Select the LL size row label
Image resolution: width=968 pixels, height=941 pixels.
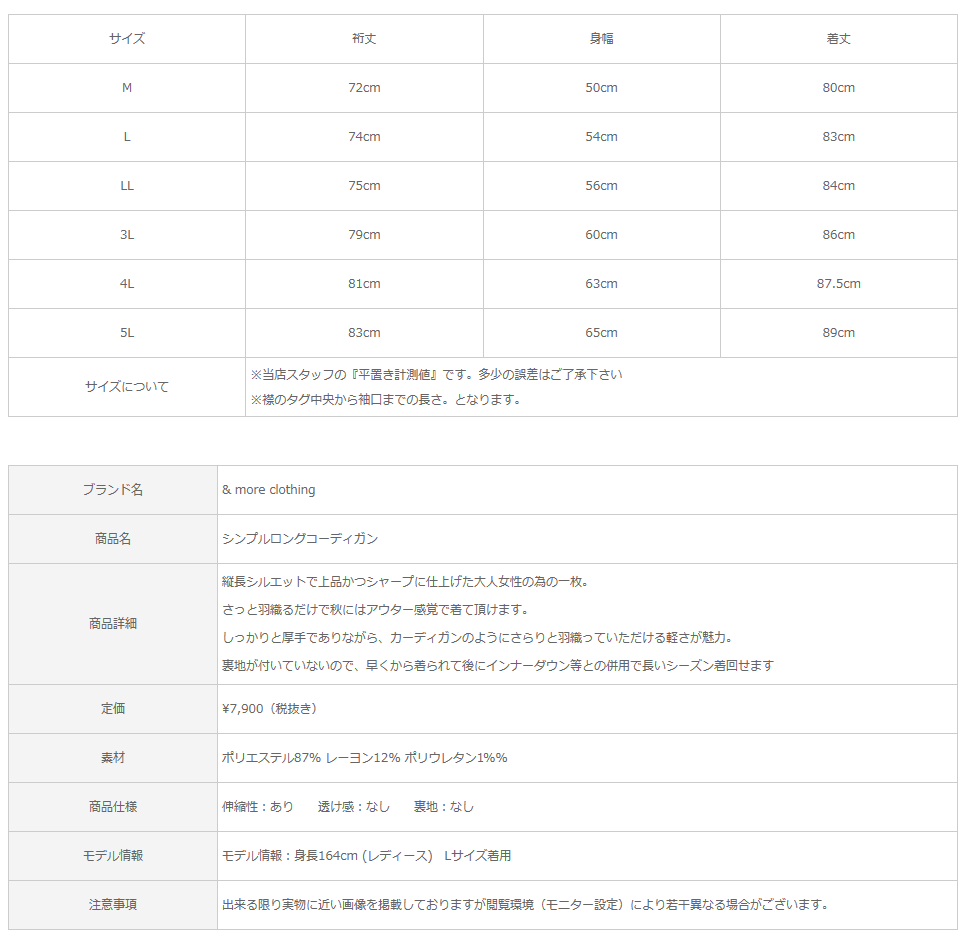point(127,186)
